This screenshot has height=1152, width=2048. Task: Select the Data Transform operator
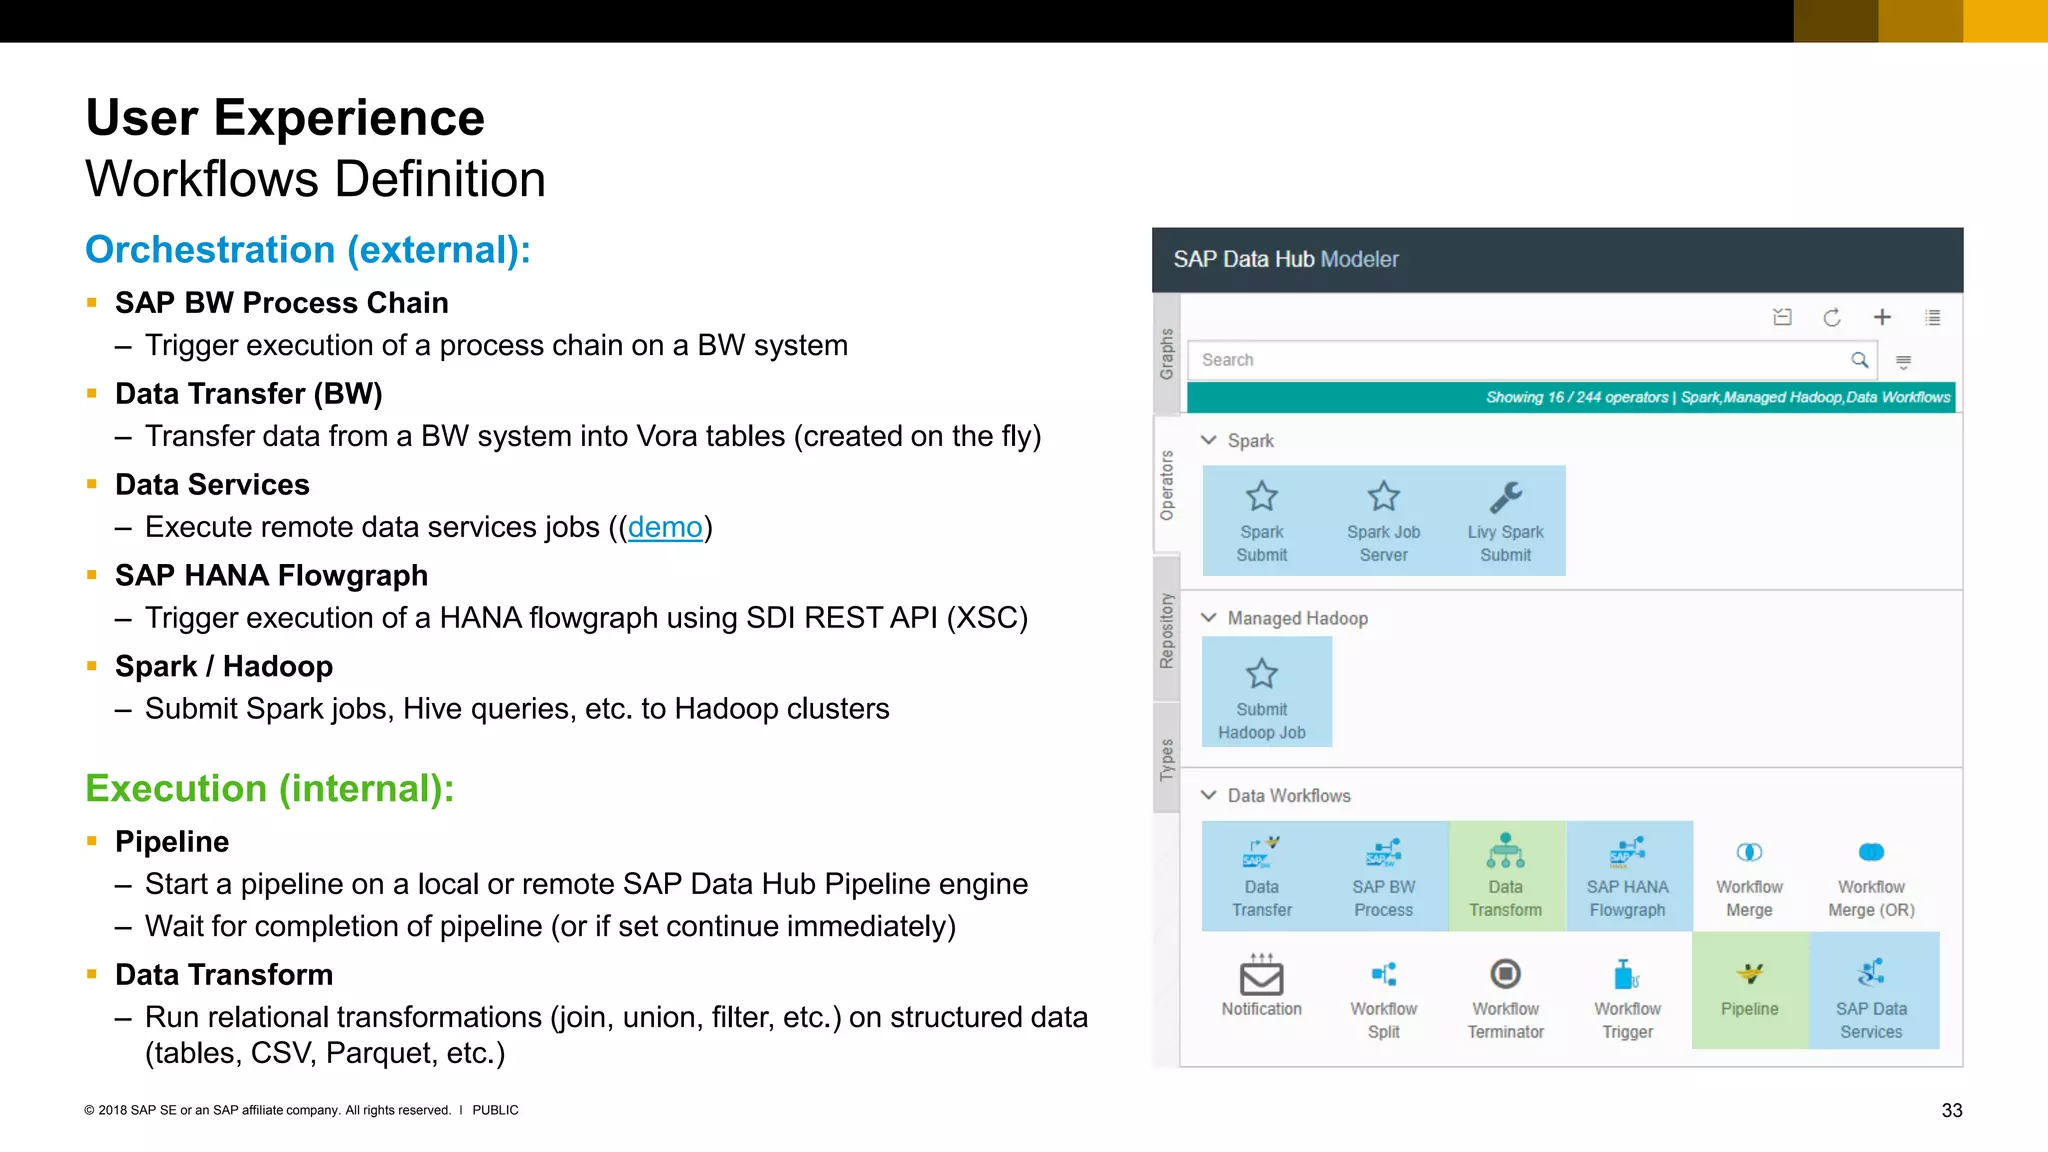pyautogui.click(x=1506, y=876)
